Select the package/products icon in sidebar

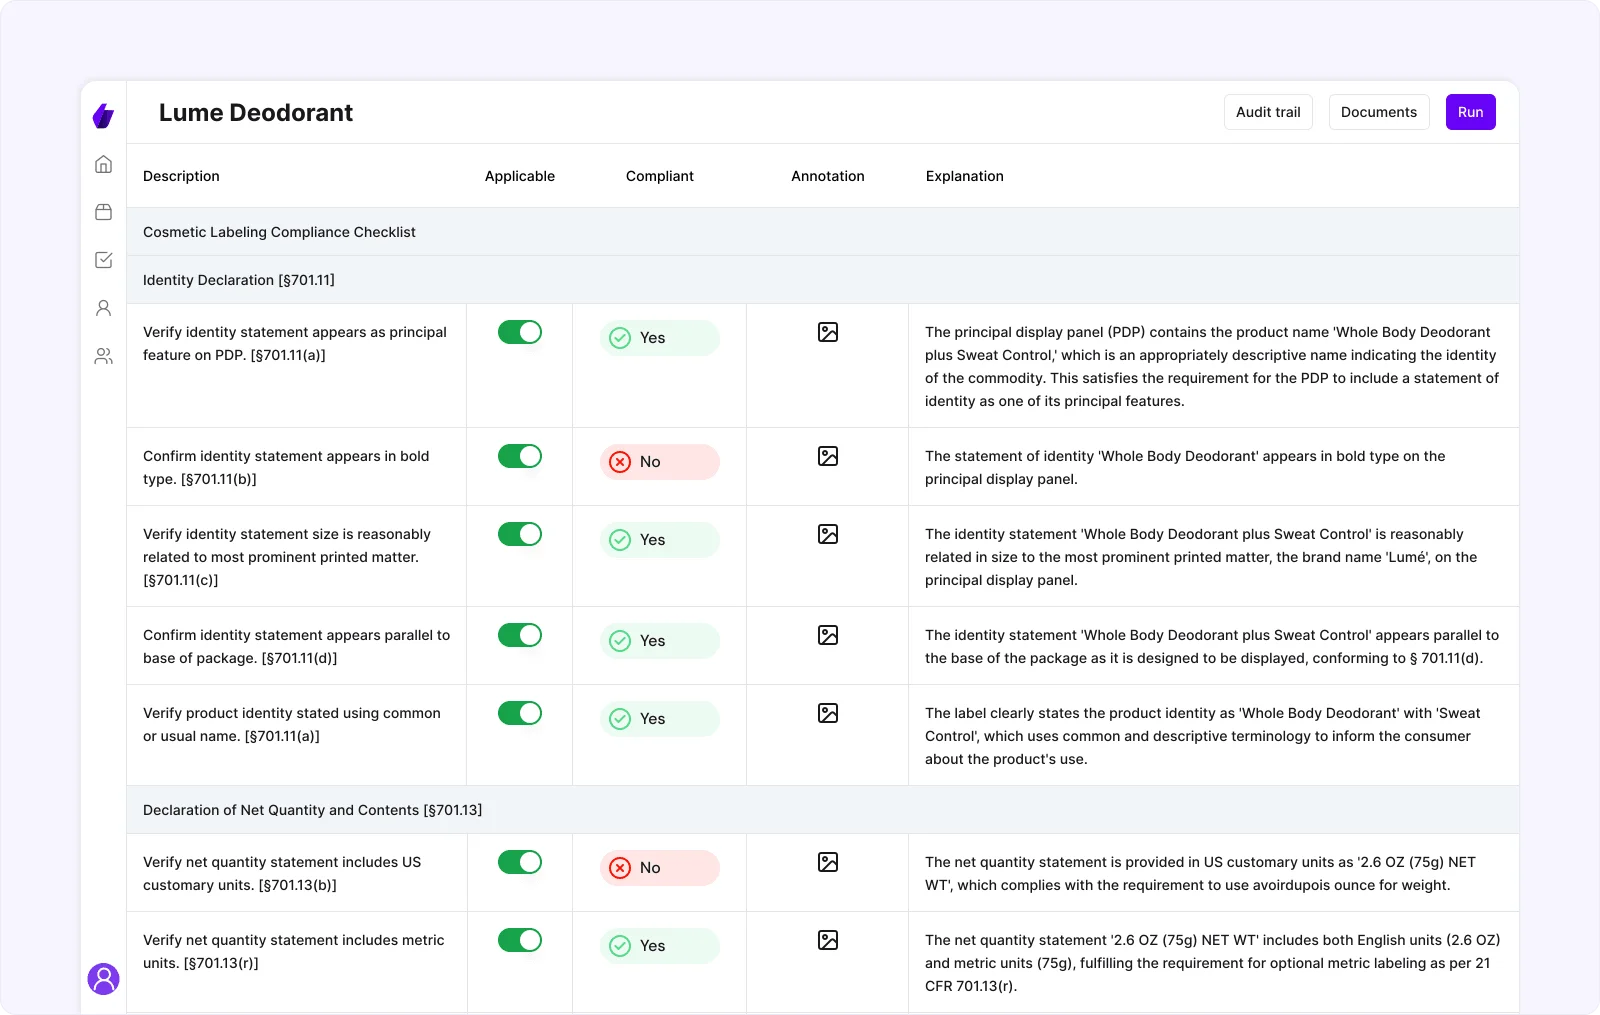[x=103, y=212]
